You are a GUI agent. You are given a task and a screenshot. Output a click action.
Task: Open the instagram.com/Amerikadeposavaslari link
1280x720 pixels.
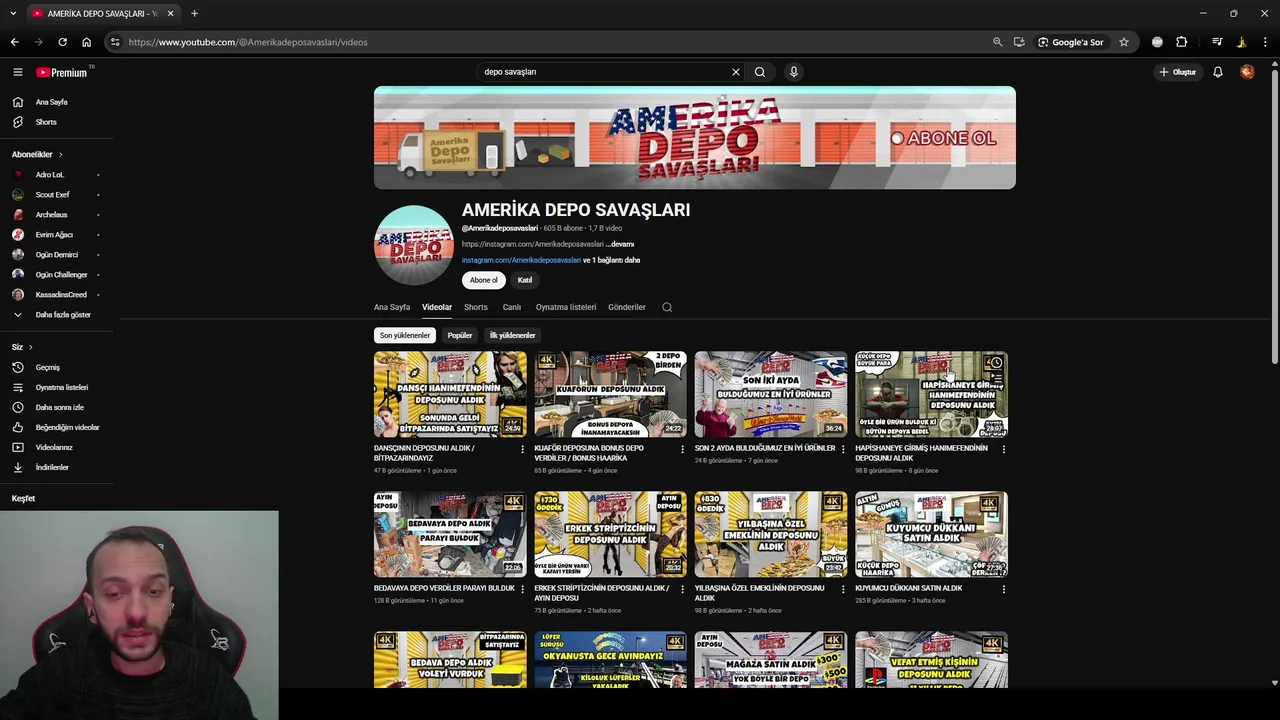point(521,260)
